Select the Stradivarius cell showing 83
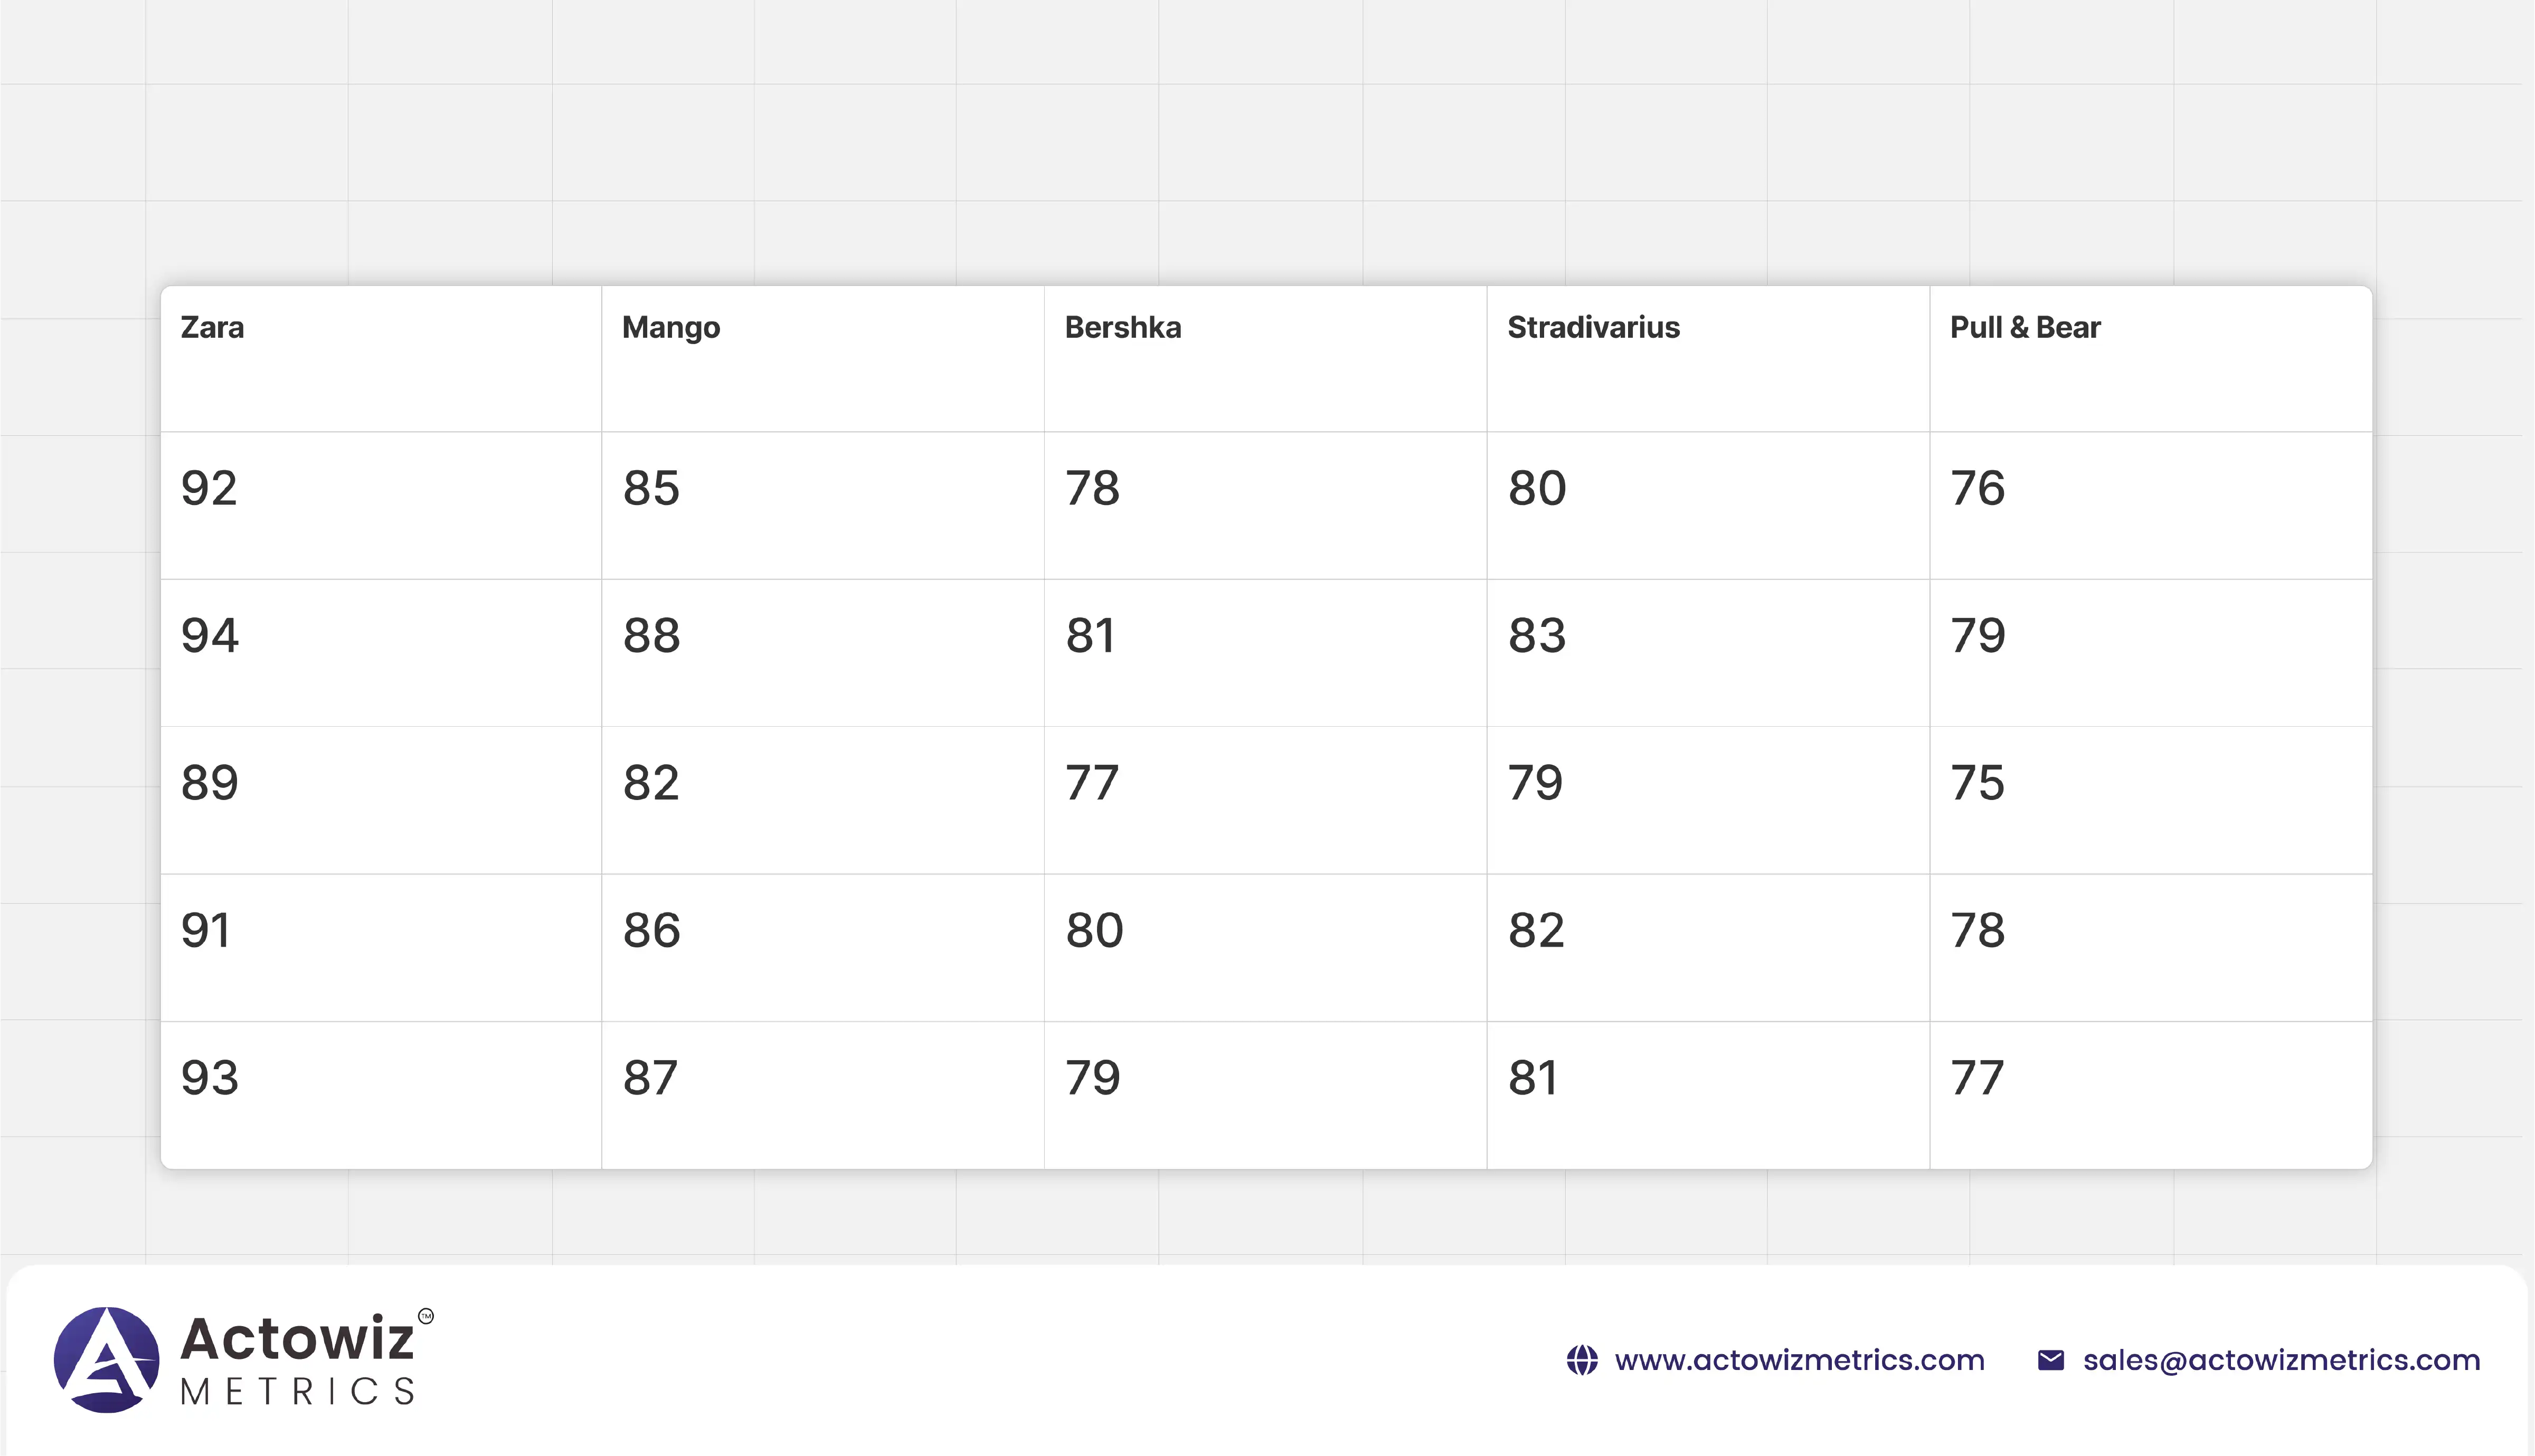2535x1456 pixels. (1537, 635)
